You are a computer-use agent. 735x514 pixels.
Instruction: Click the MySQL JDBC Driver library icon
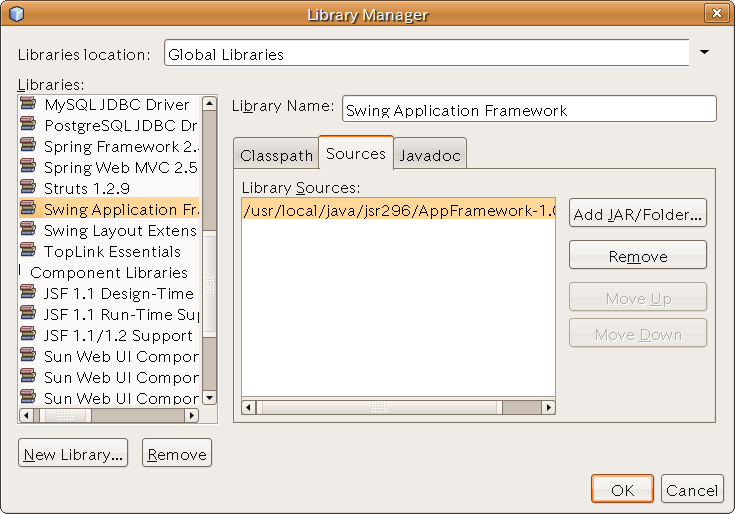(30, 105)
